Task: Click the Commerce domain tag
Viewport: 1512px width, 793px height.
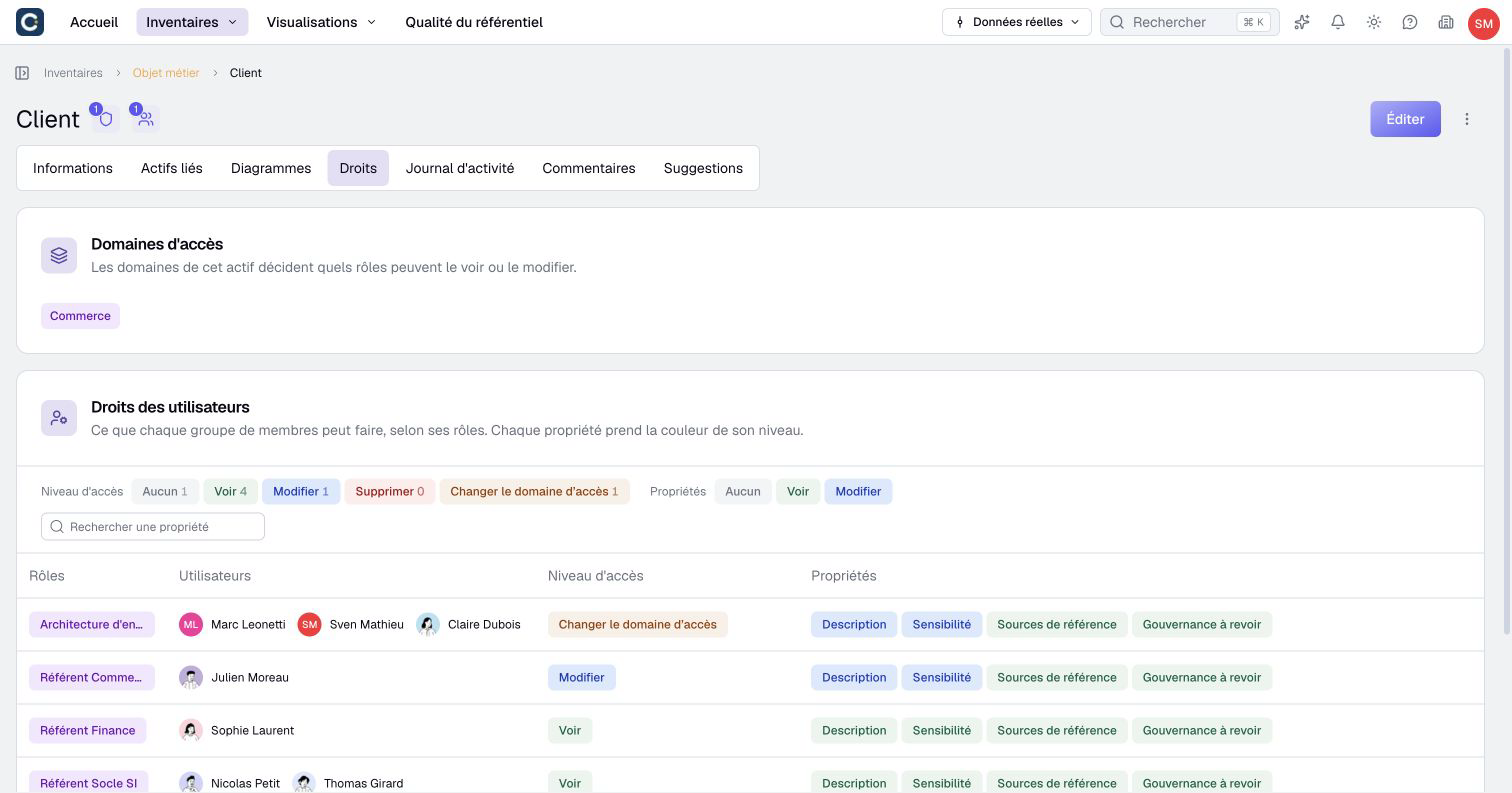Action: tap(80, 316)
